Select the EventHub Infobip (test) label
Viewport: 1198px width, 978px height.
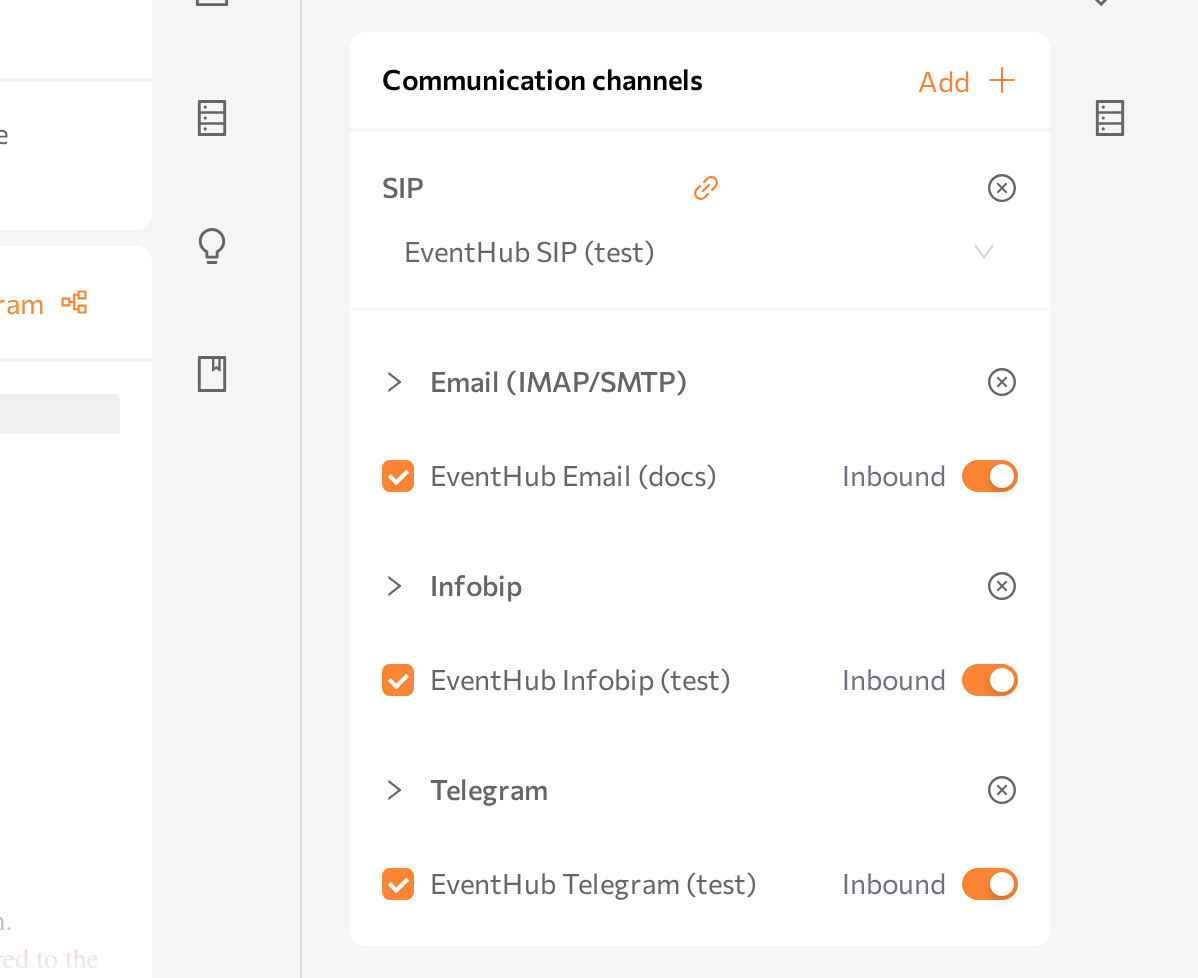pos(580,680)
